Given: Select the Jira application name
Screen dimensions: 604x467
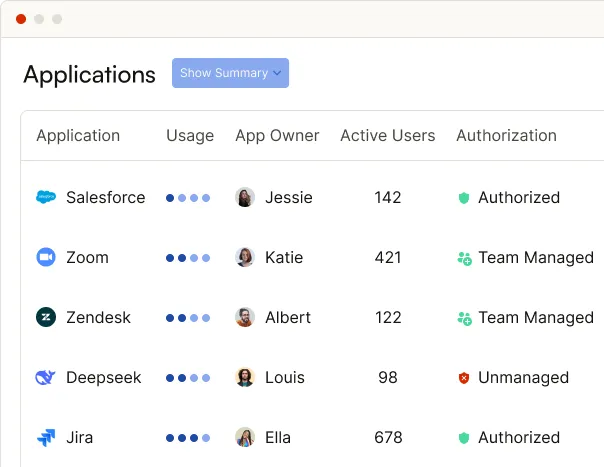Looking at the screenshot, I should [x=80, y=438].
